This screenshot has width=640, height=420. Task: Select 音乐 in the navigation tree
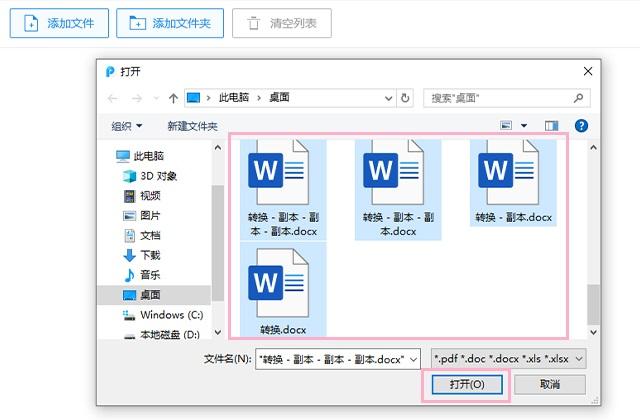coord(142,275)
